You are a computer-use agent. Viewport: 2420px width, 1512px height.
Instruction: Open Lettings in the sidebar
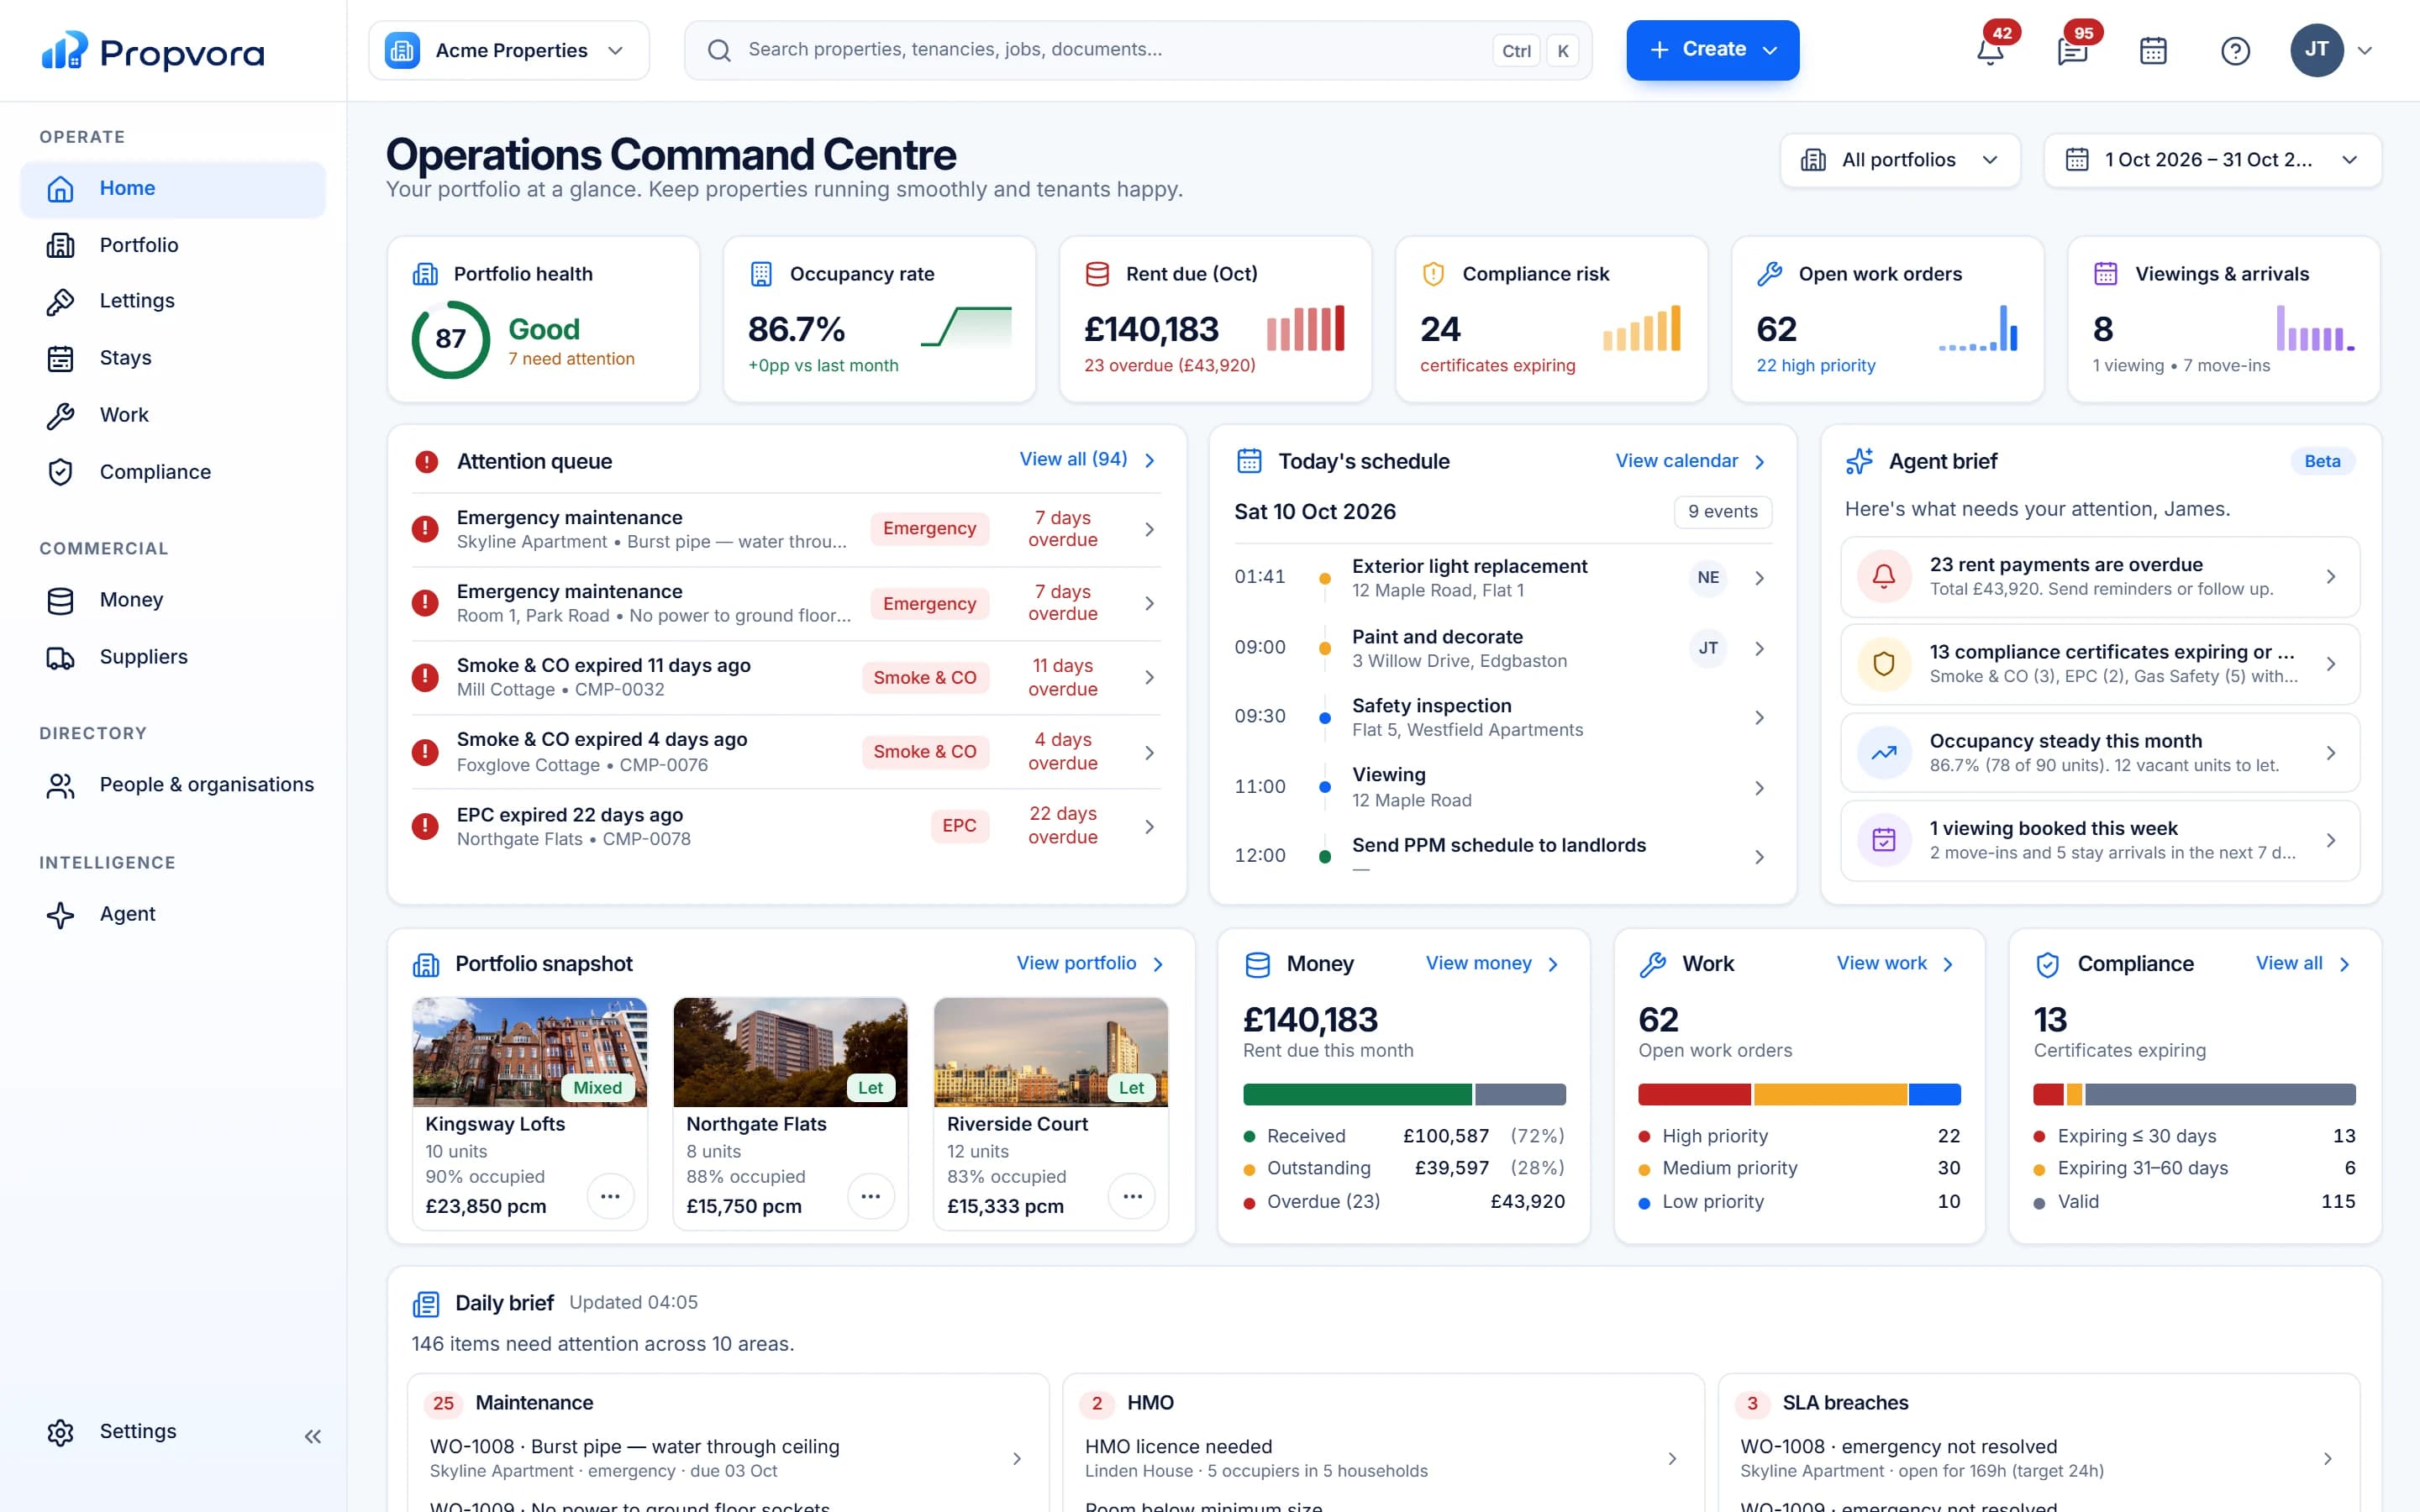pyautogui.click(x=173, y=301)
